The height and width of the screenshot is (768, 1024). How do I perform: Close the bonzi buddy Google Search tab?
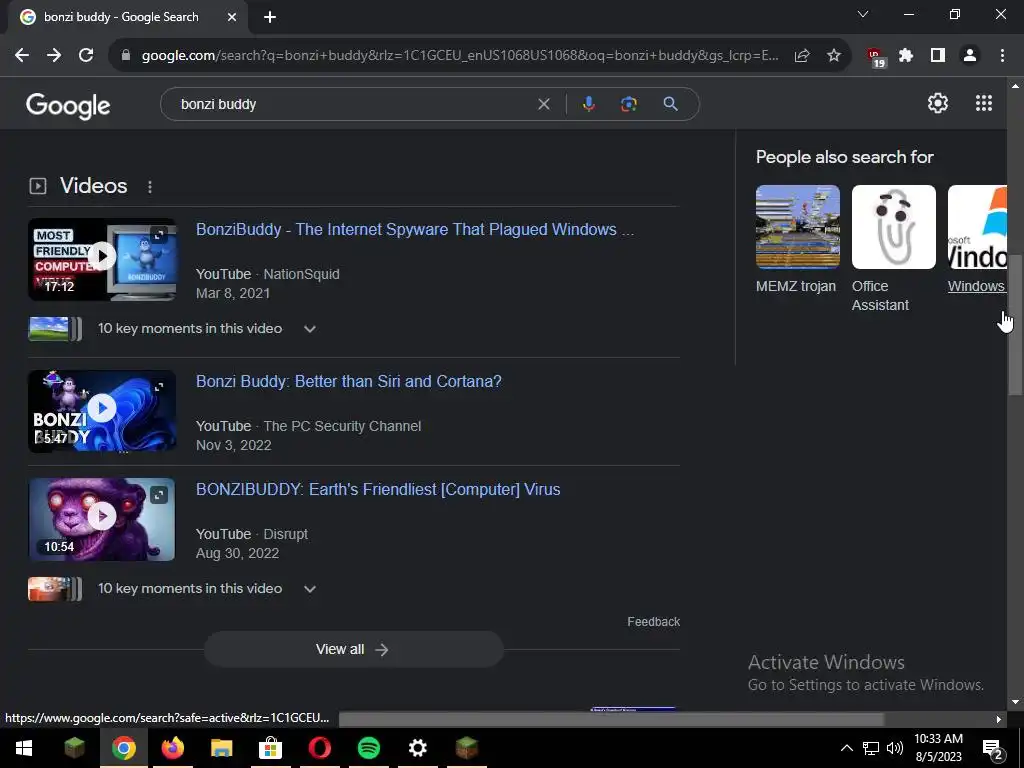click(x=232, y=18)
